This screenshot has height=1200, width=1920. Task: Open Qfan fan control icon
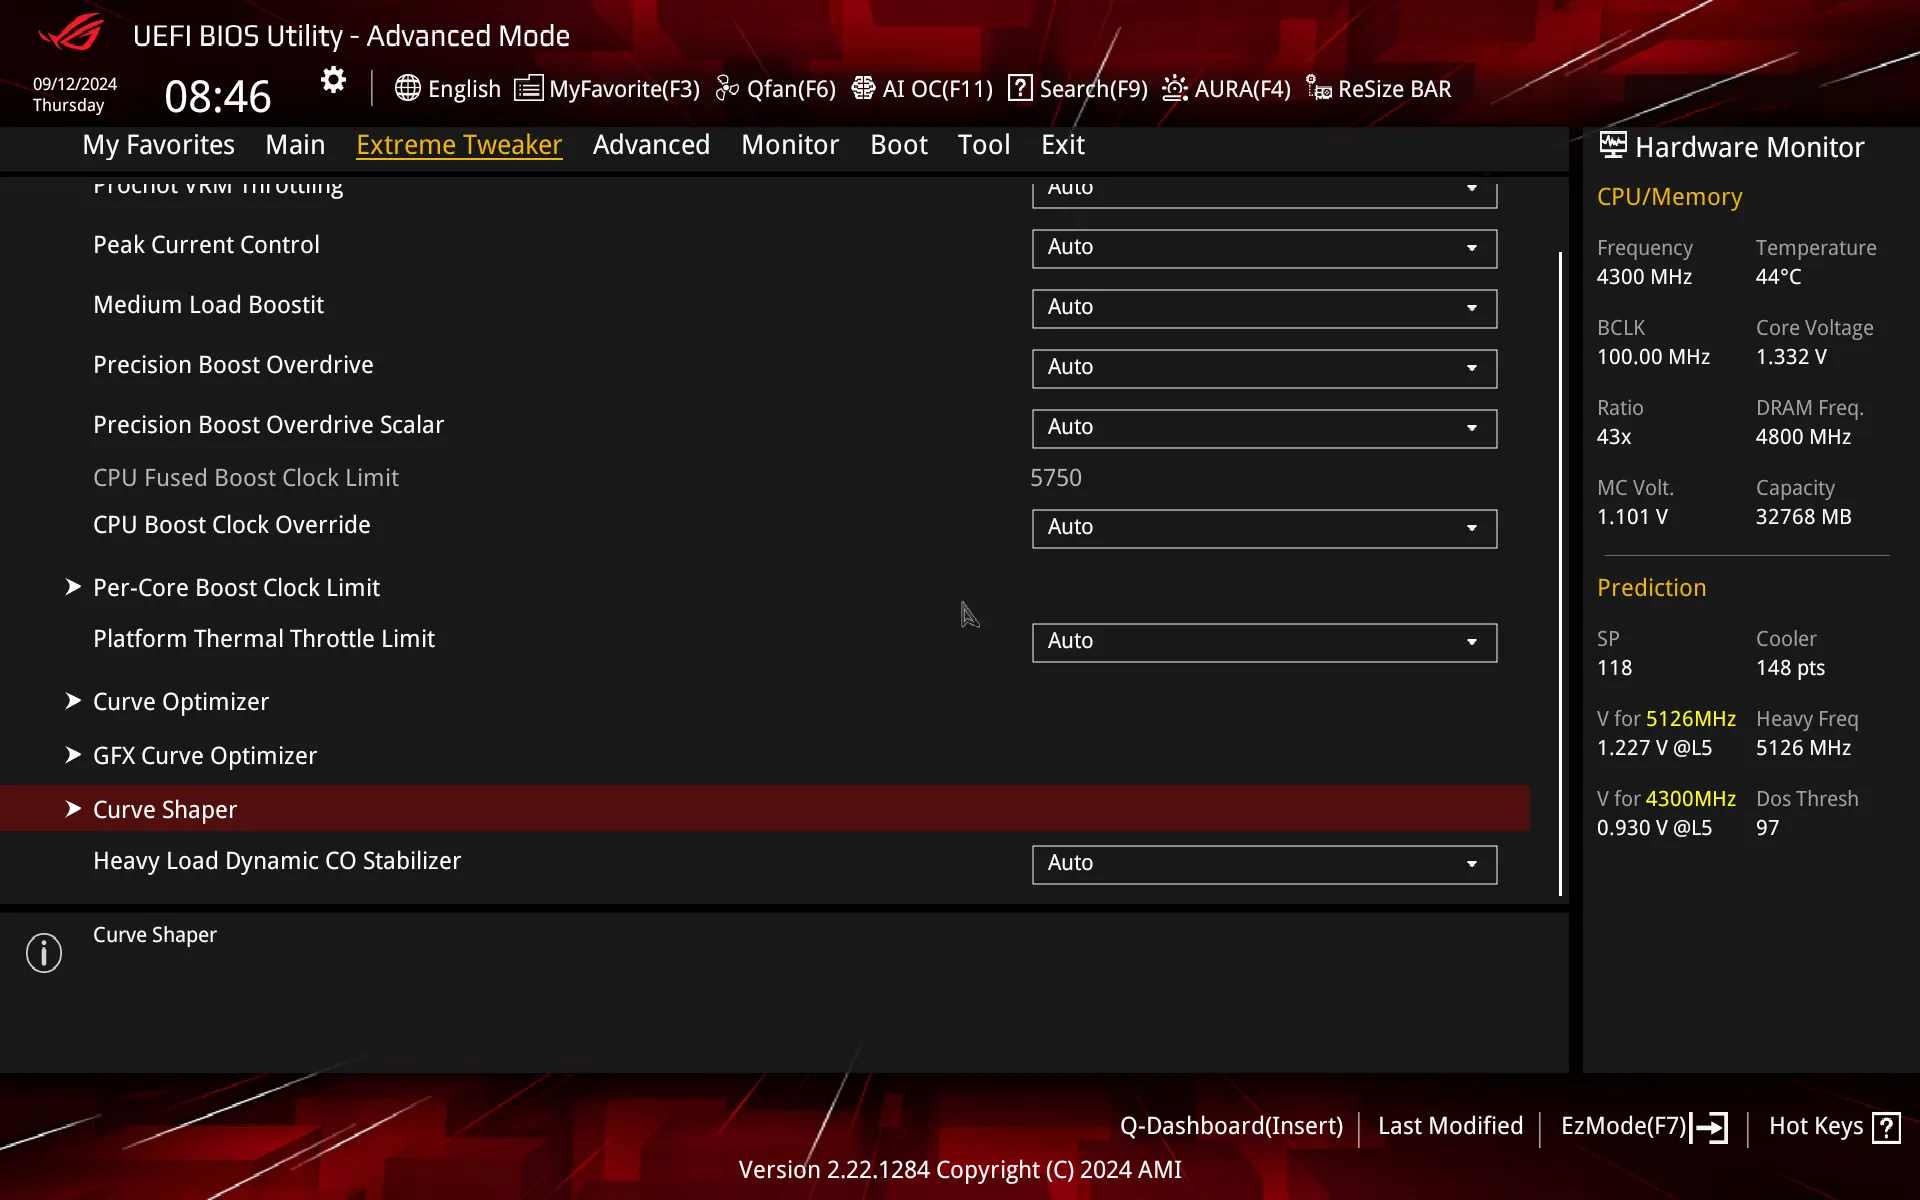coord(727,88)
